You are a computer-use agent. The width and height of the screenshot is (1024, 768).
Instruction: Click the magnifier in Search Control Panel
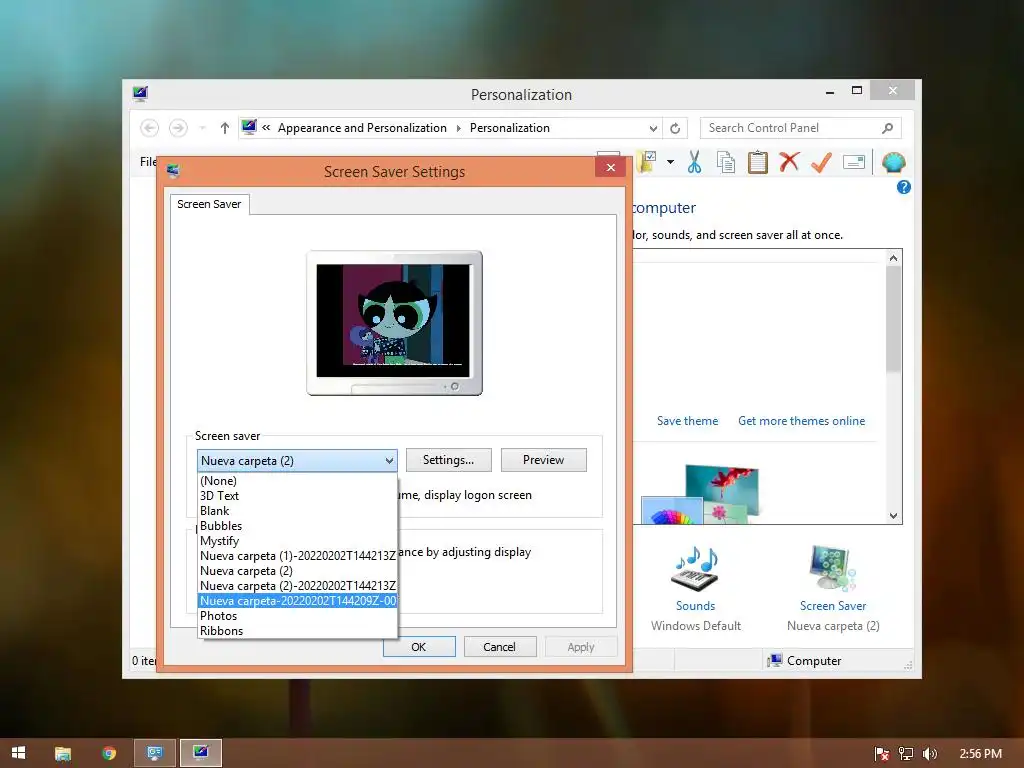click(888, 128)
